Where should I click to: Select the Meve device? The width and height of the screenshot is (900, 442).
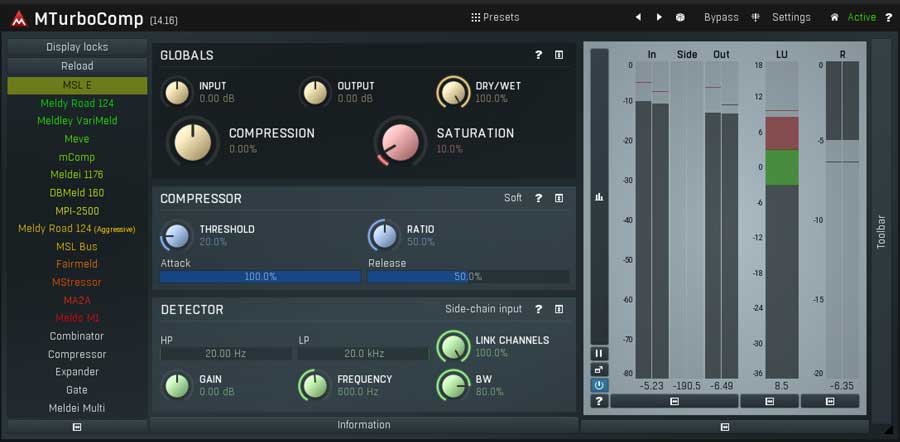point(77,139)
